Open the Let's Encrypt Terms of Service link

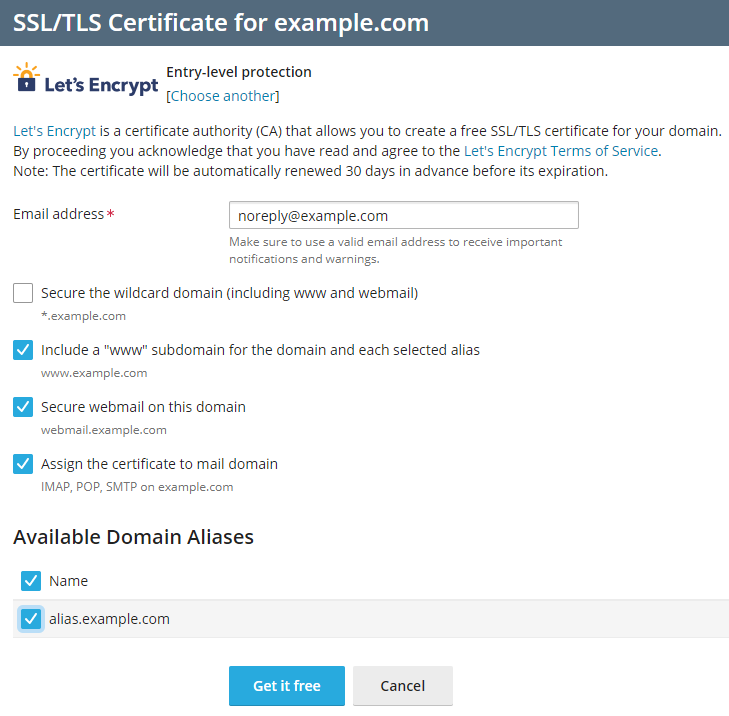[561, 151]
